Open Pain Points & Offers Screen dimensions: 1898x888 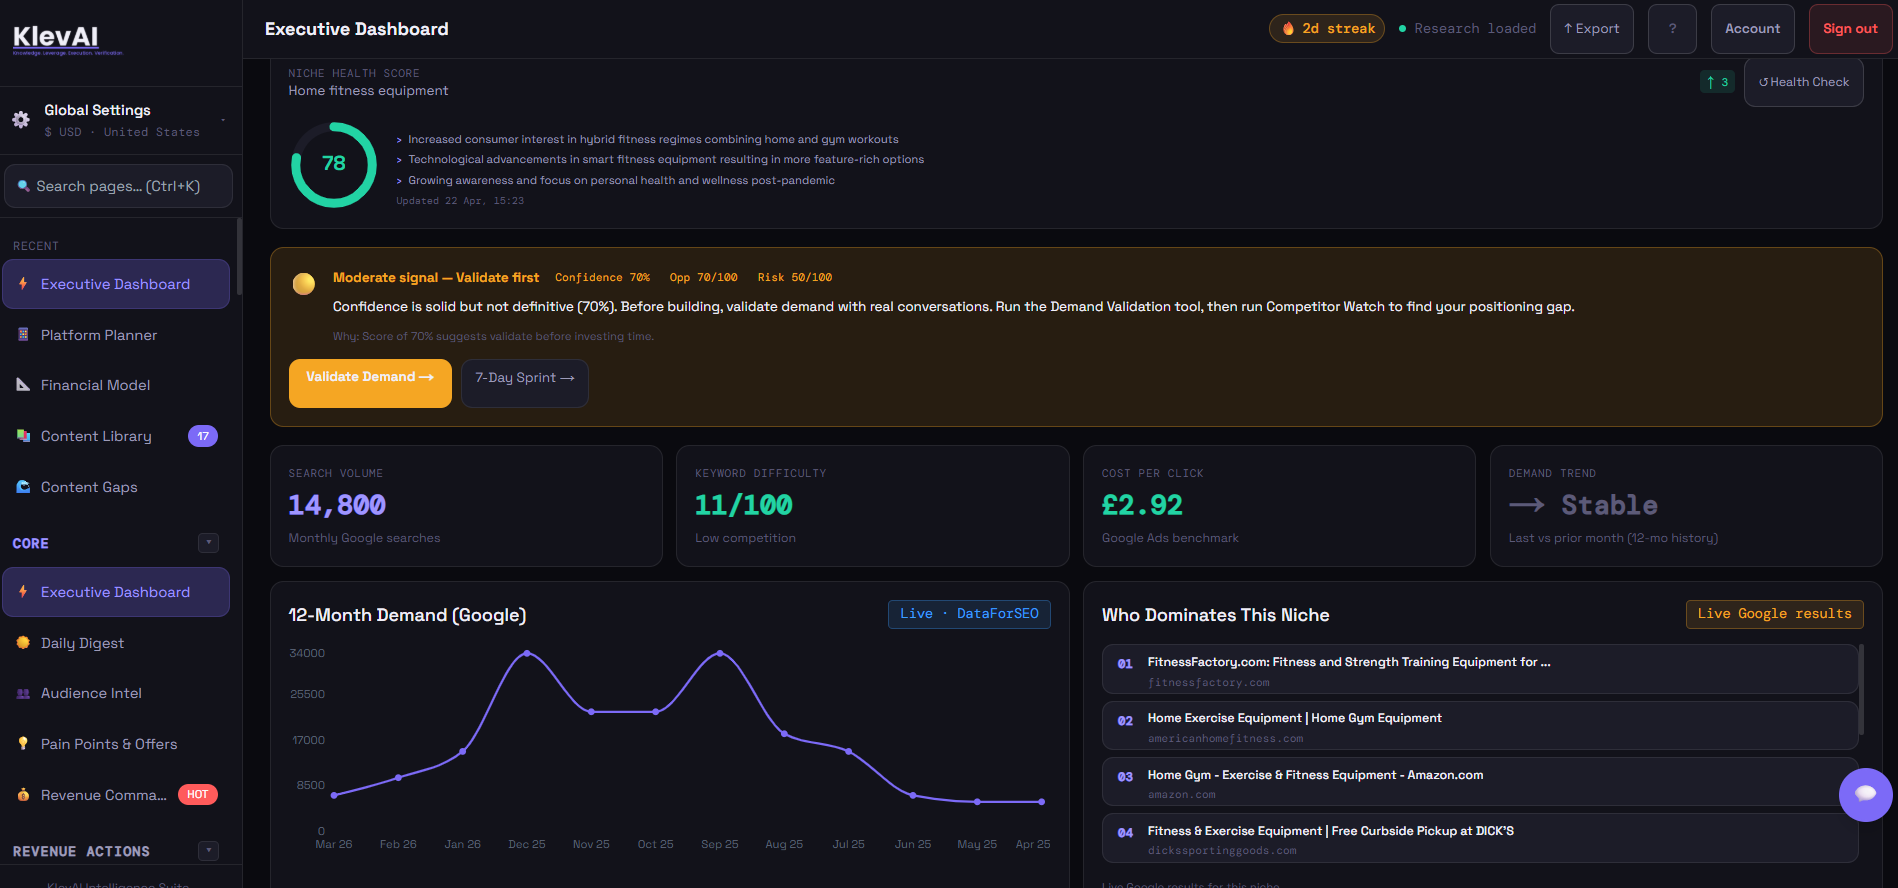click(116, 744)
